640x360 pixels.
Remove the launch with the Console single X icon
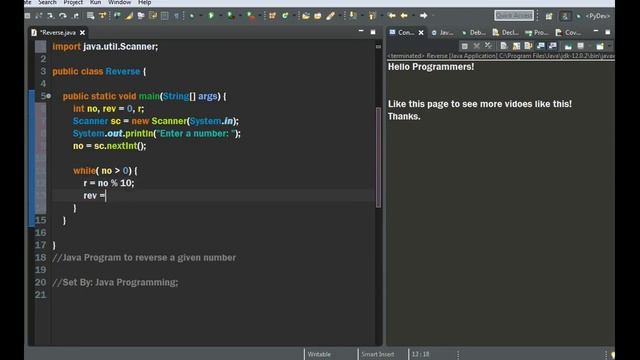476,46
